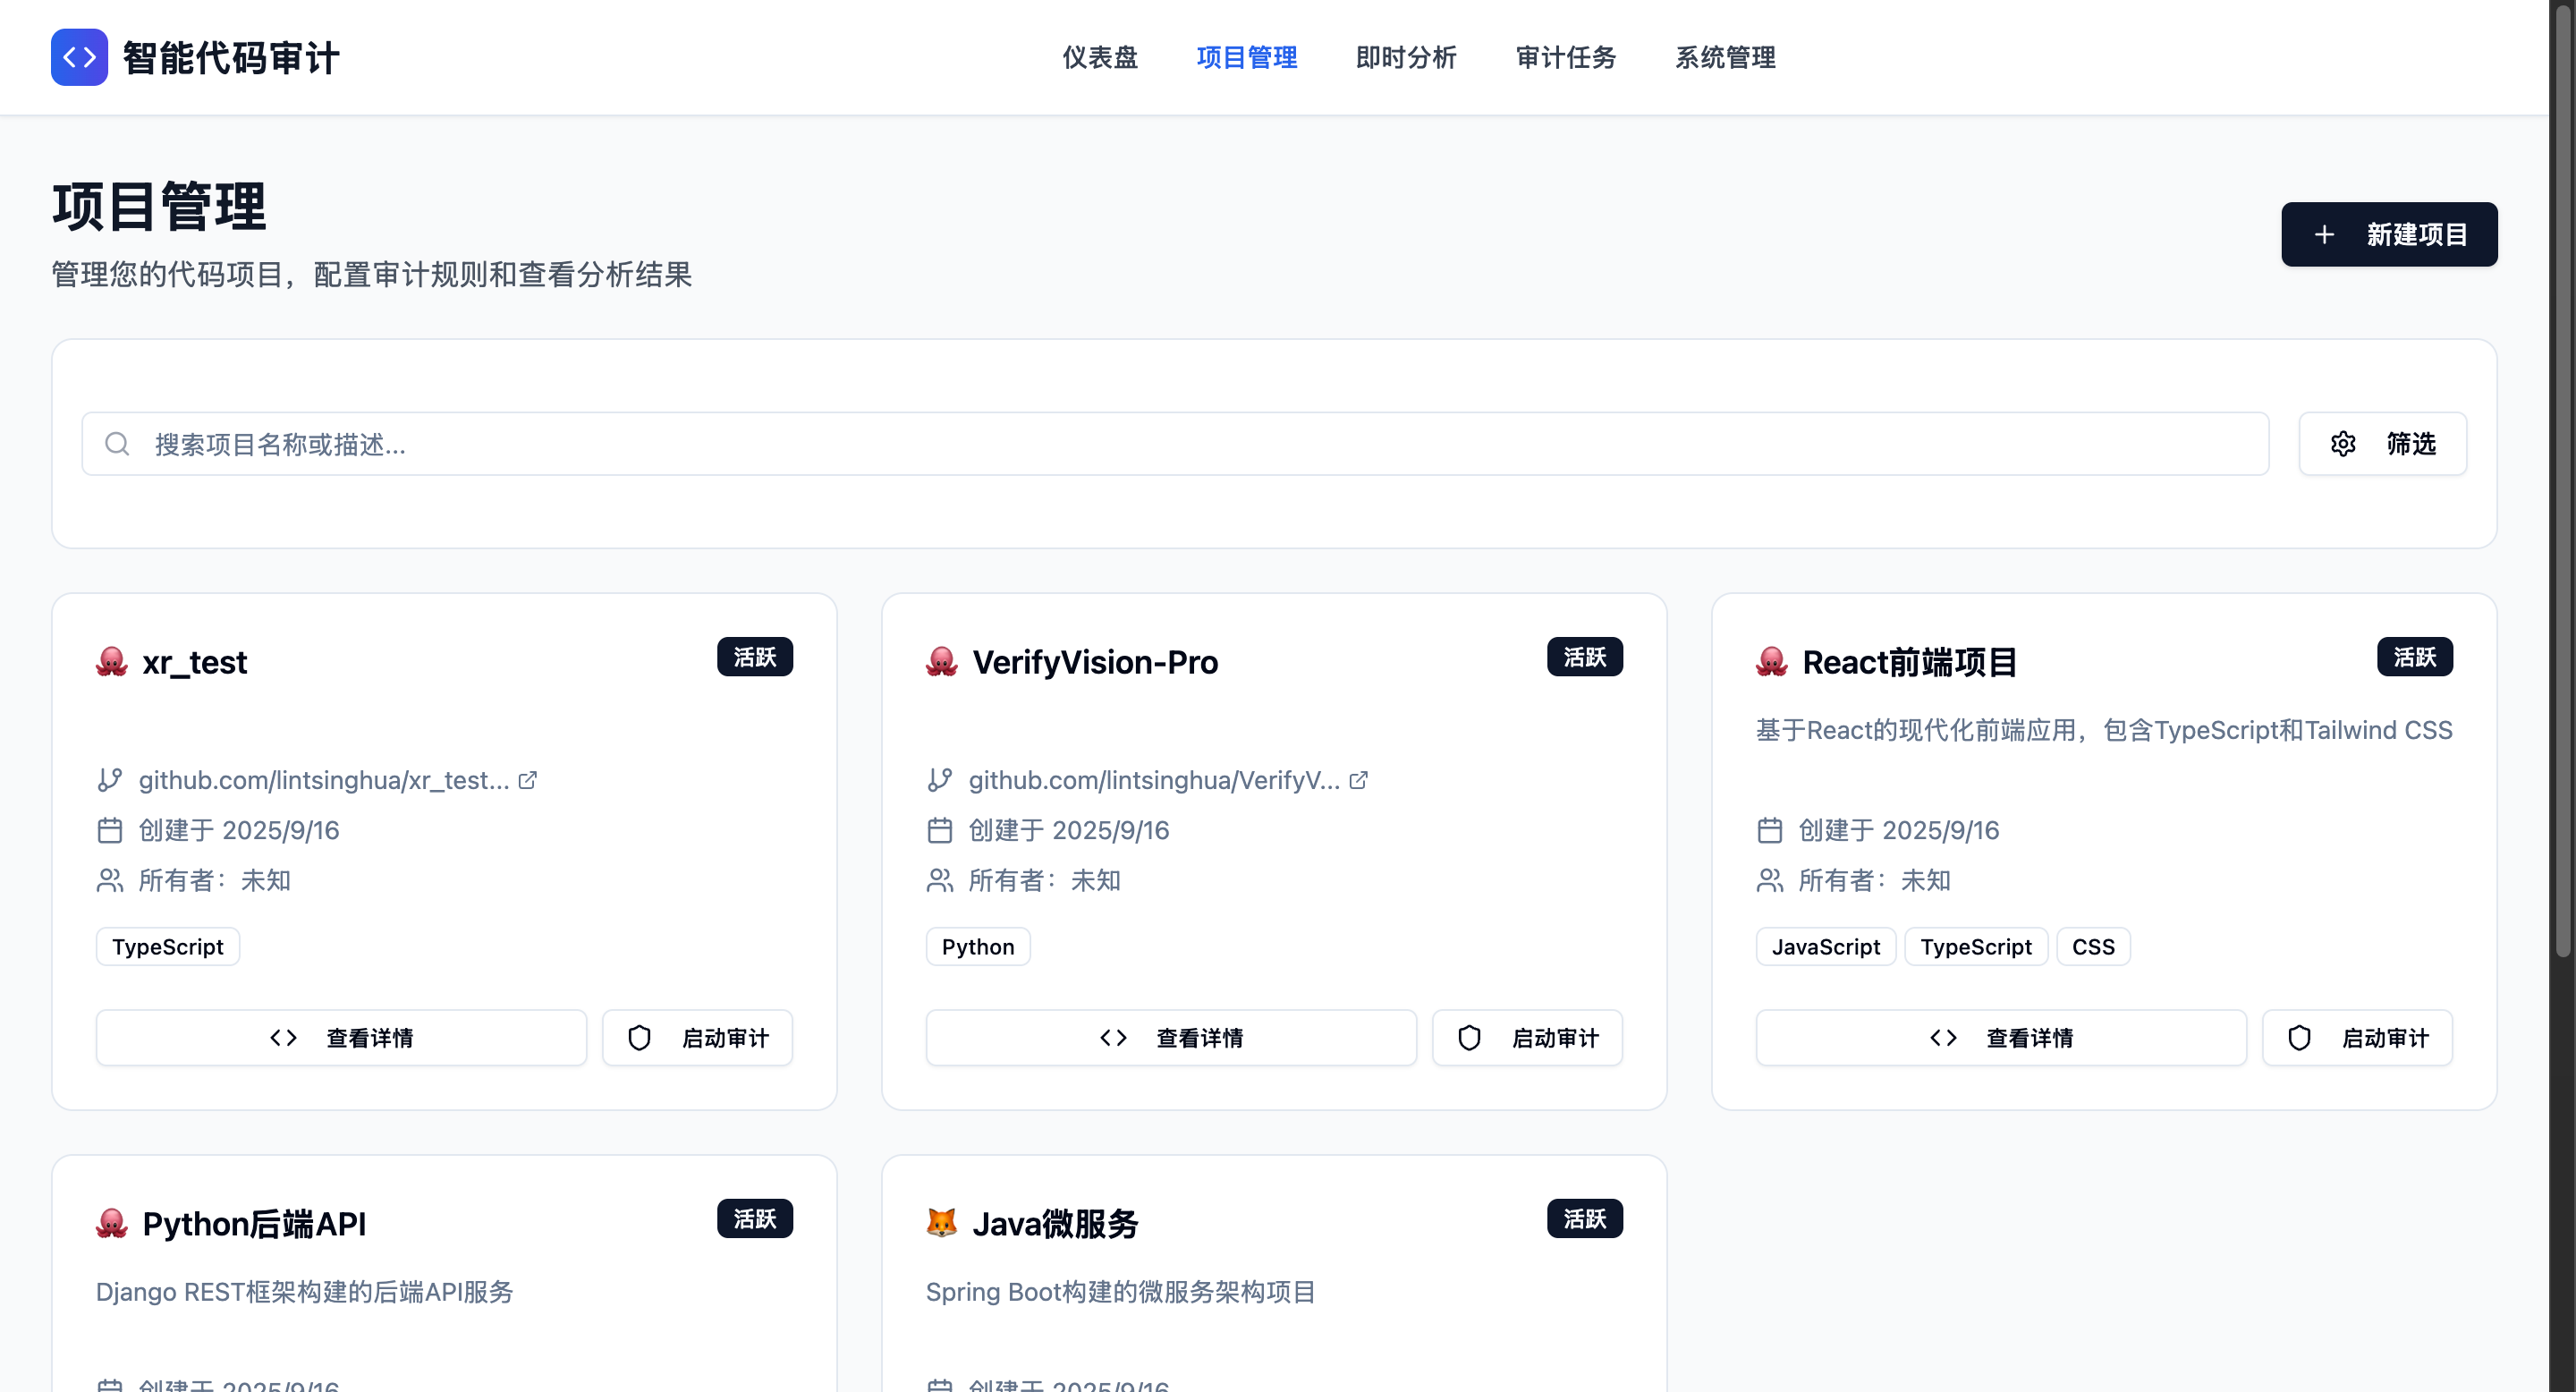Toggle the 活跃 badge on React前端项目
Screen dimensions: 2576x1392
(2415, 657)
